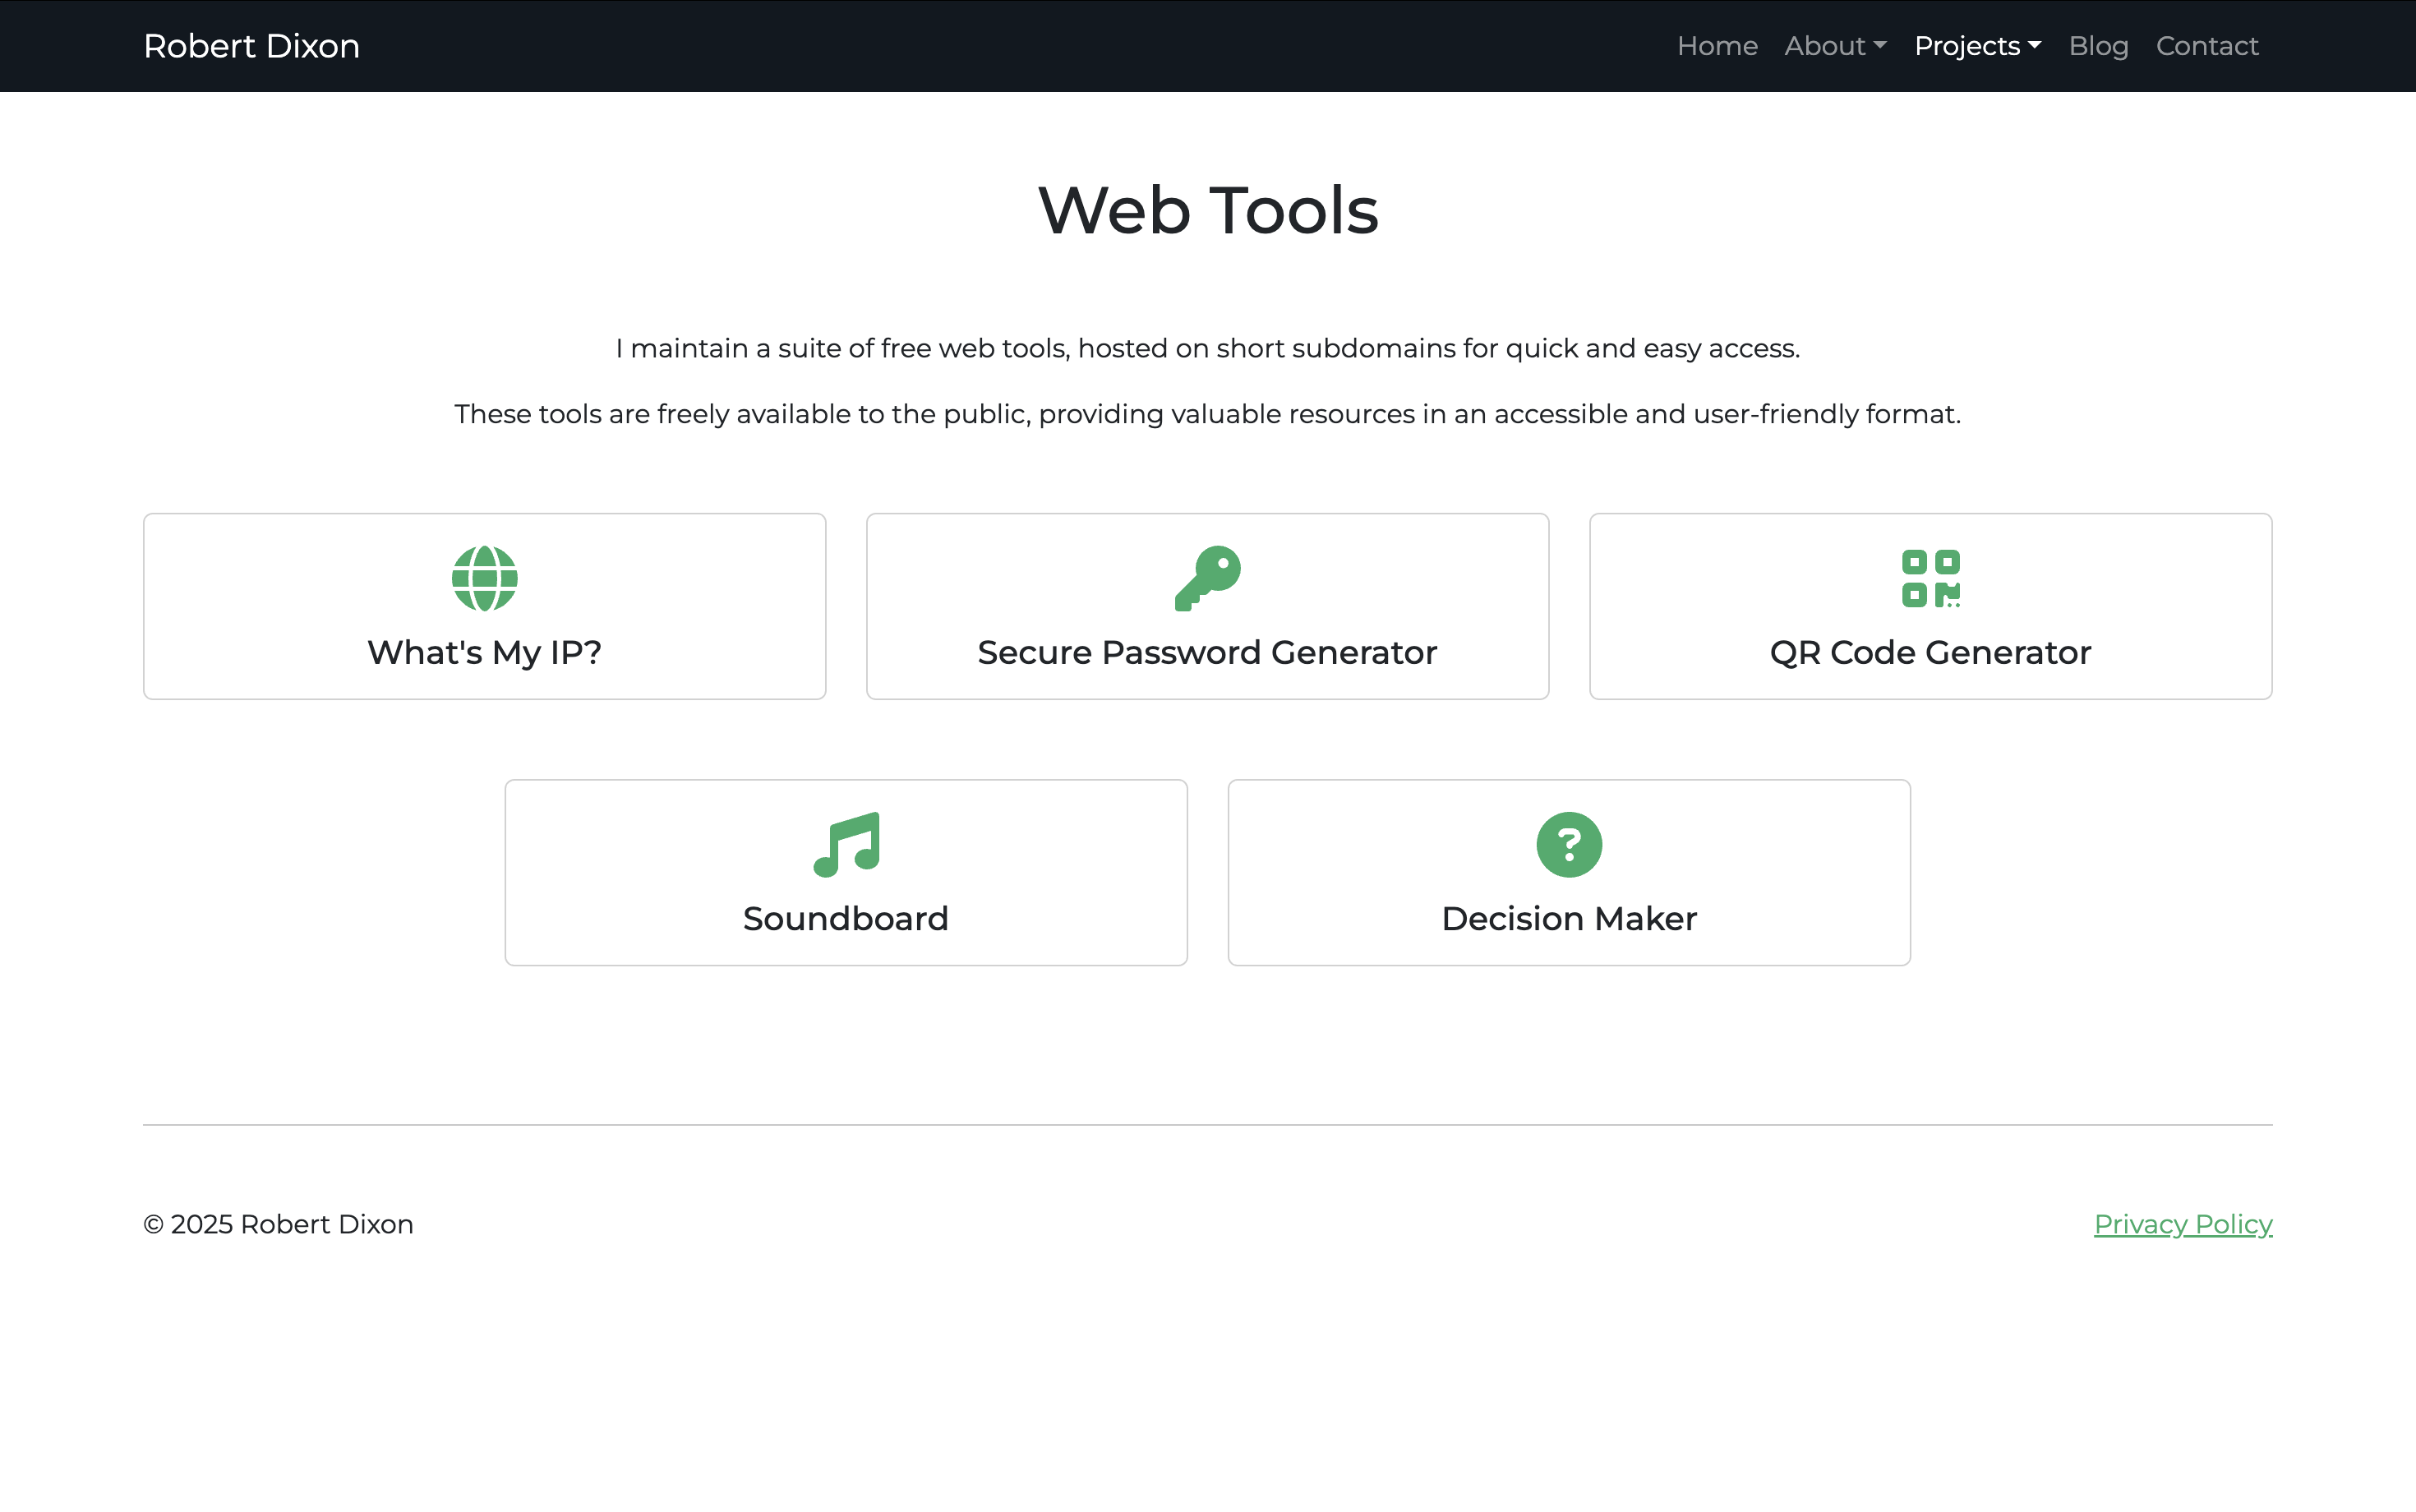Click the key icon for Secure Password Generator
This screenshot has height=1512, width=2416.
point(1207,578)
